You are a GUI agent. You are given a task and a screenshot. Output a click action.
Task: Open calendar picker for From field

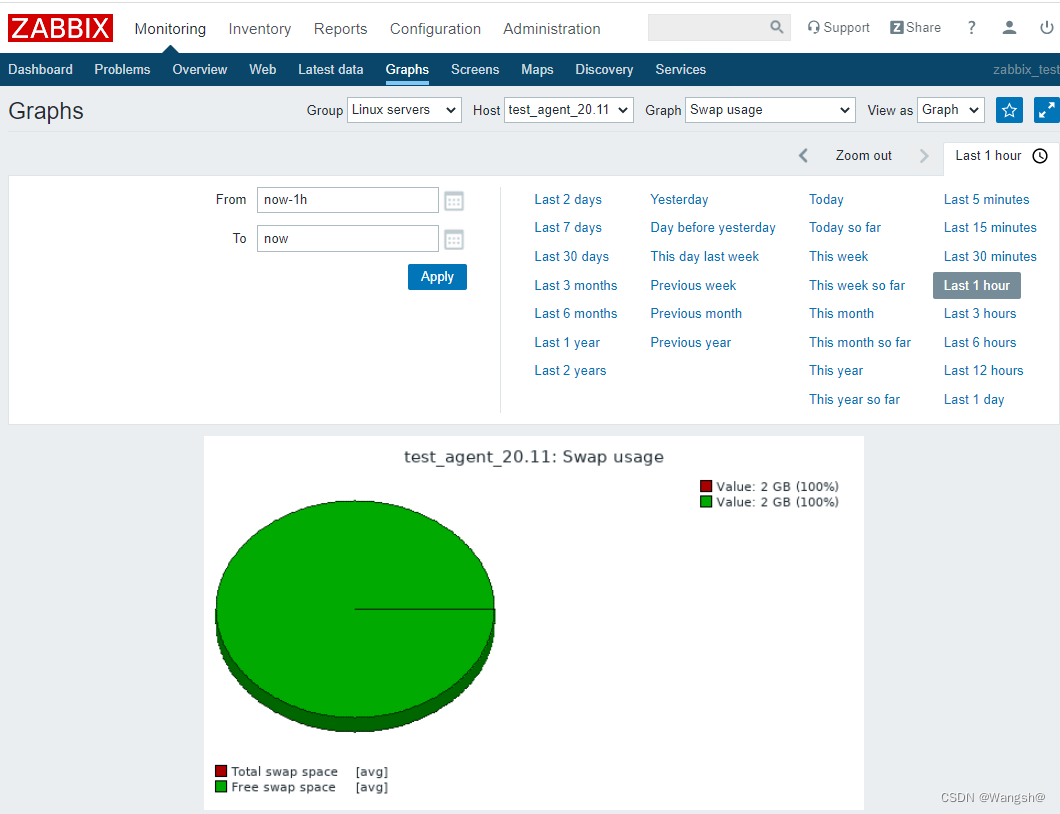(454, 201)
